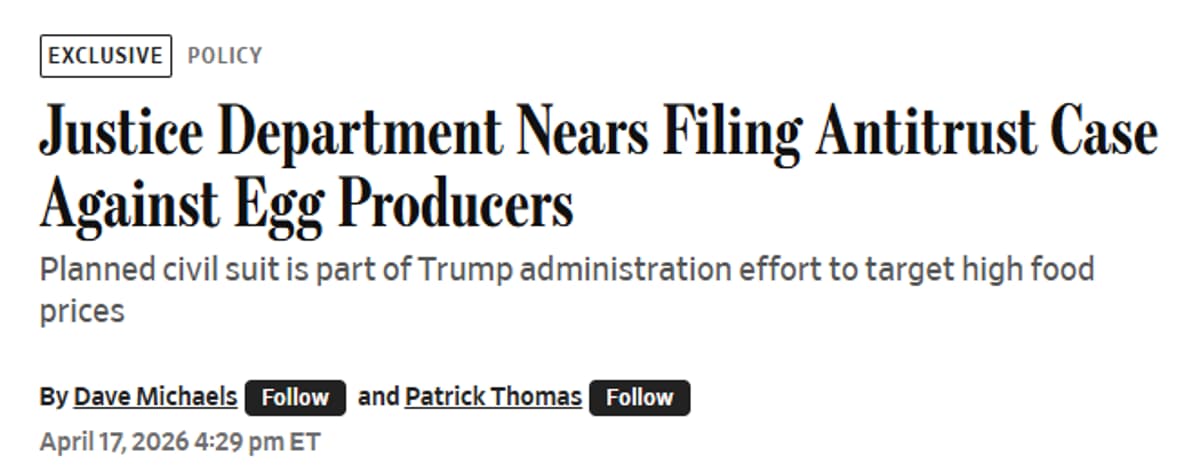Click the word "prices" in the subheadline
The image size is (1200, 474).
tap(82, 311)
